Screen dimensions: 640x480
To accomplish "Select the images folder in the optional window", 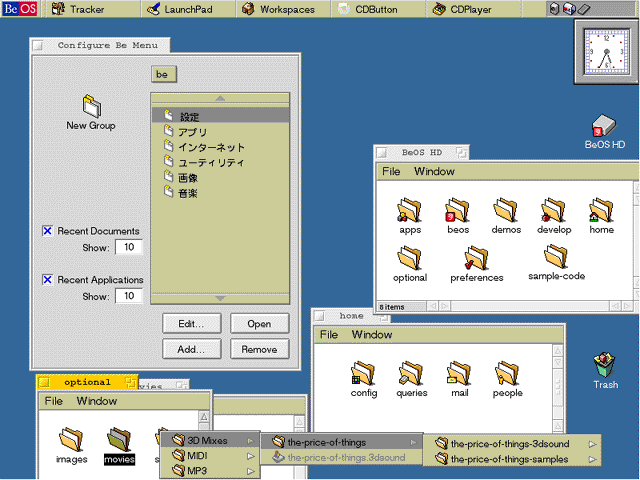I will 71,446.
